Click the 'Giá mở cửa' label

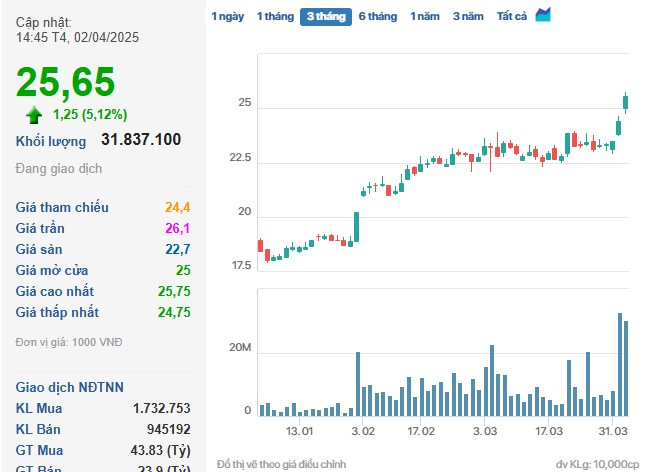(52, 270)
